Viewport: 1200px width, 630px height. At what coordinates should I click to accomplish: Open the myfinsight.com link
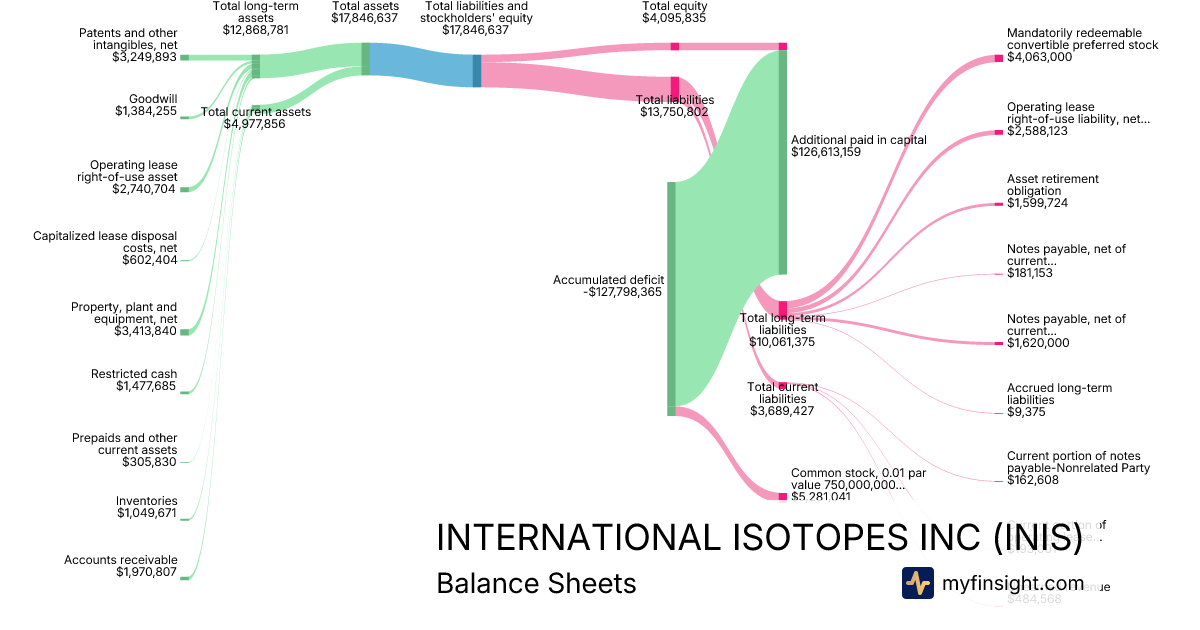1013,583
